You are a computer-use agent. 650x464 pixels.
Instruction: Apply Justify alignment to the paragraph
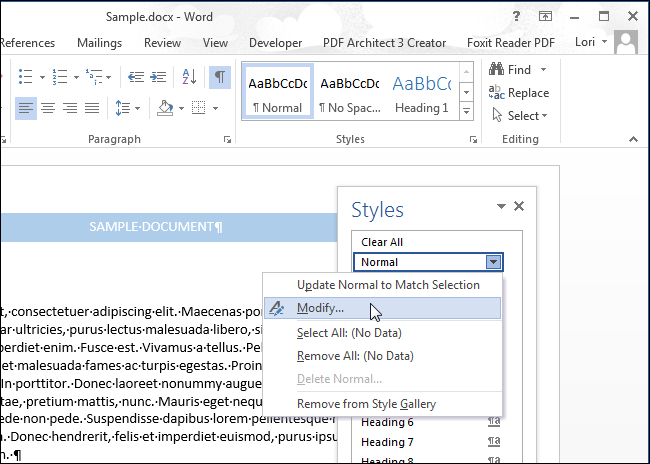point(91,107)
